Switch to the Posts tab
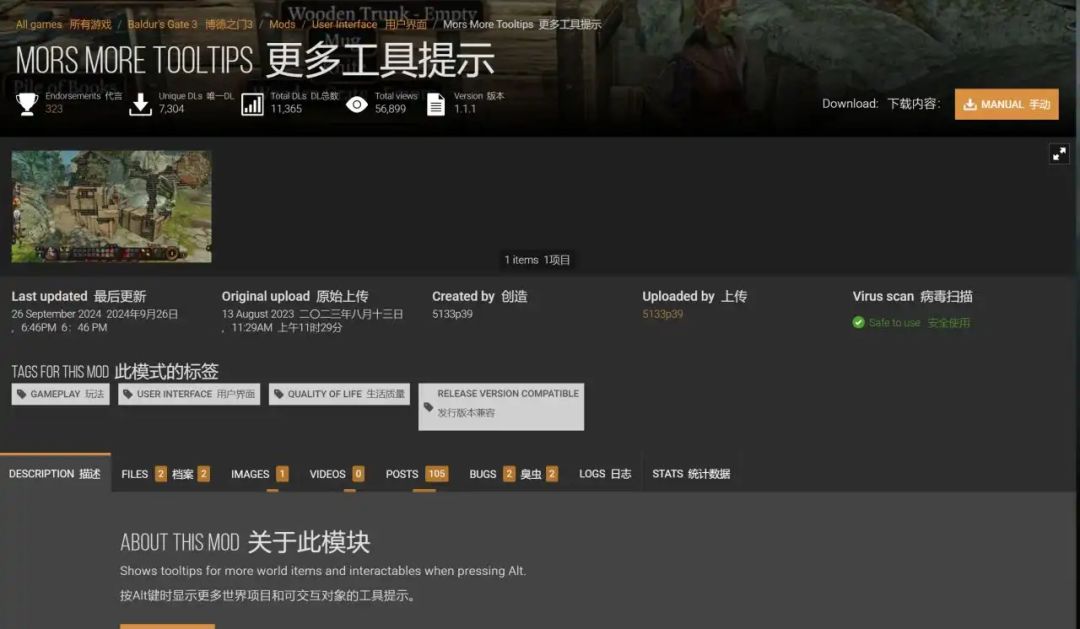Viewport: 1080px width, 629px height. tap(417, 474)
